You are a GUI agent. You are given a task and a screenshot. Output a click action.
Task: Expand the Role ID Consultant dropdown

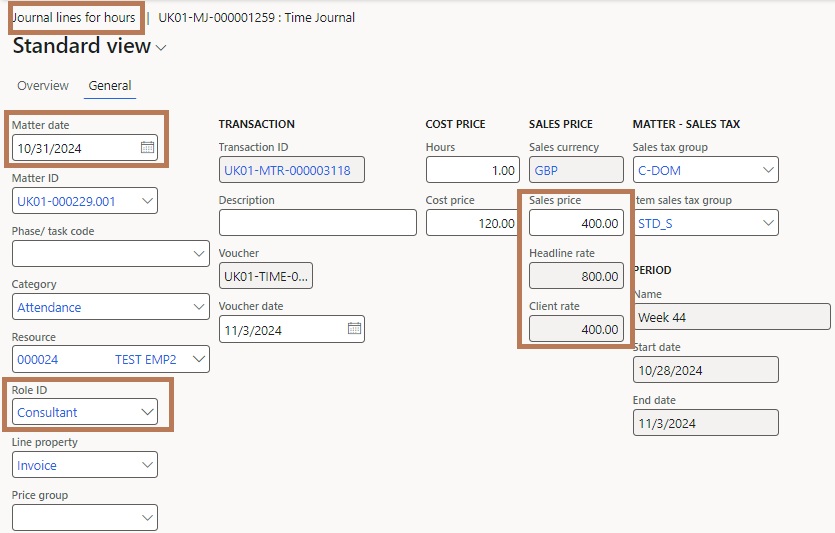[x=147, y=412]
